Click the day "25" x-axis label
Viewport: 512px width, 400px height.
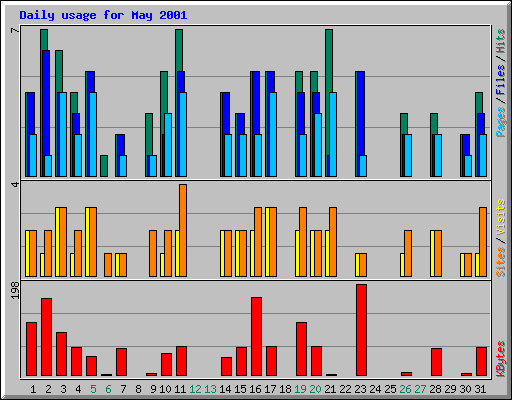[x=390, y=389]
